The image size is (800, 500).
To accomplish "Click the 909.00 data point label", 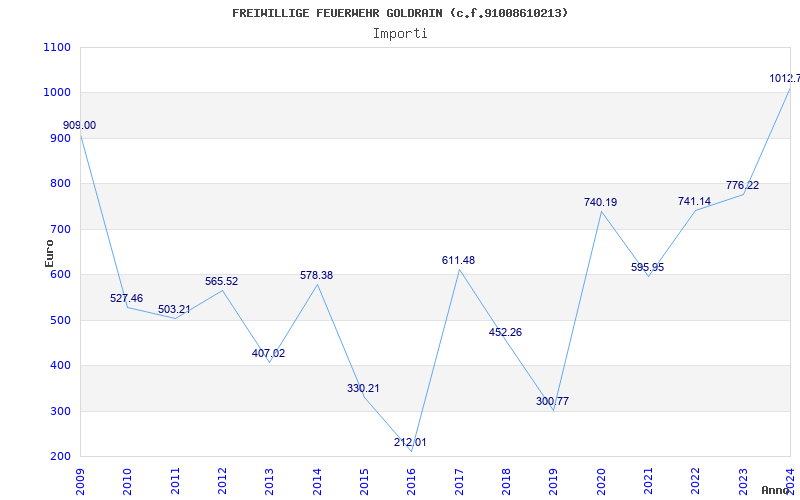I will [80, 126].
